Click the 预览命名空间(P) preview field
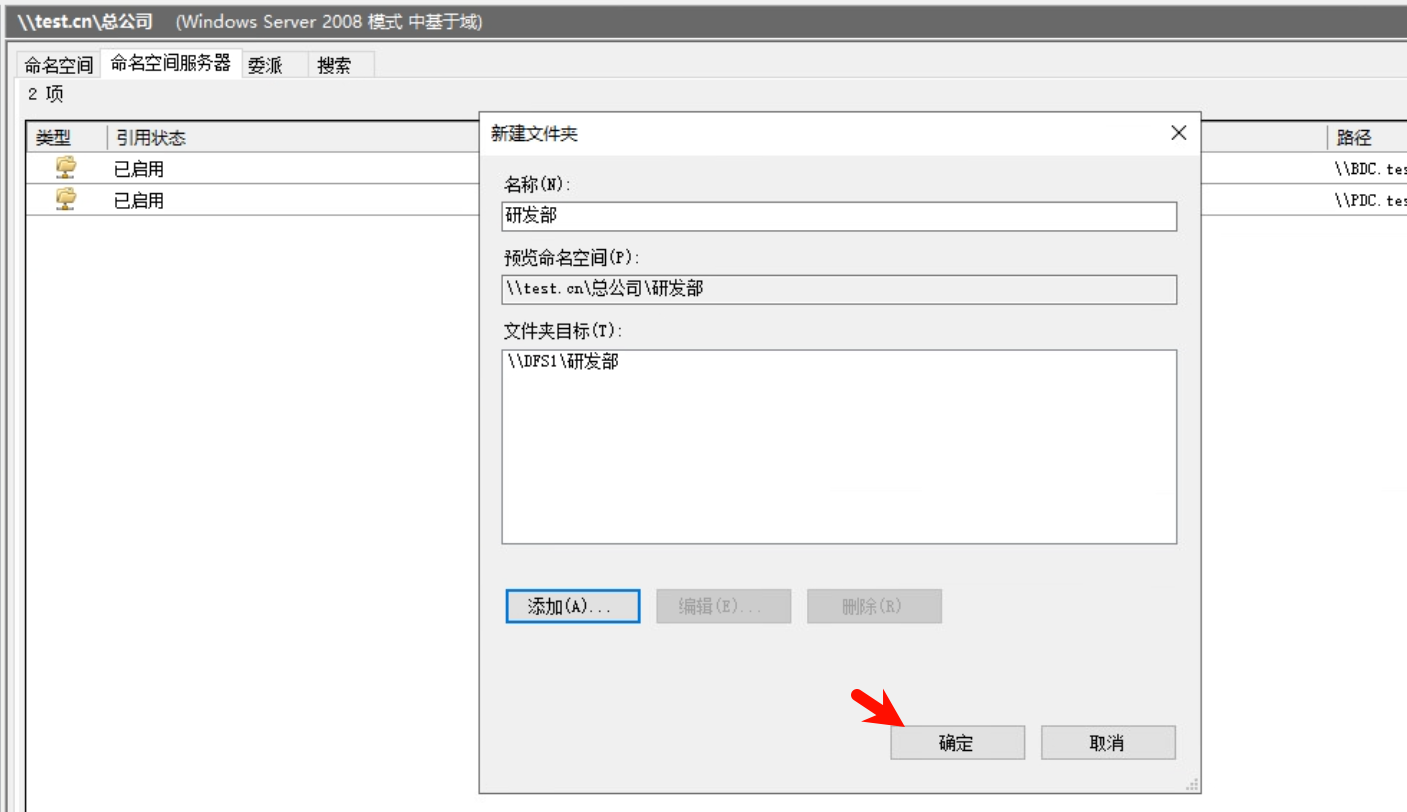Image resolution: width=1407 pixels, height=812 pixels. tap(838, 290)
